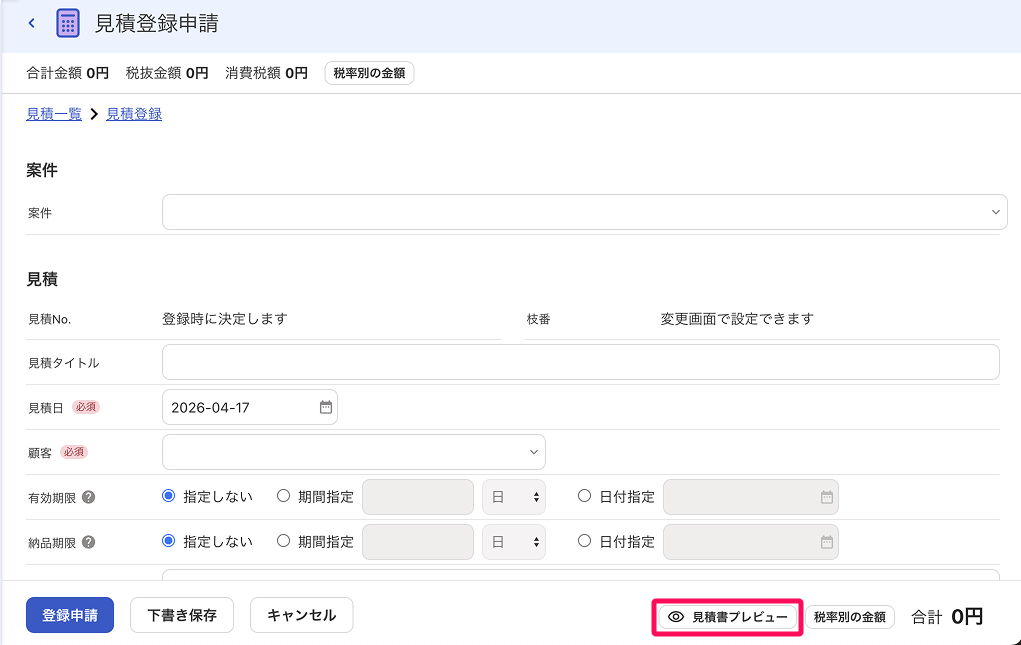Select 日付指定 for 有効期限
This screenshot has width=1021, height=645.
[584, 497]
